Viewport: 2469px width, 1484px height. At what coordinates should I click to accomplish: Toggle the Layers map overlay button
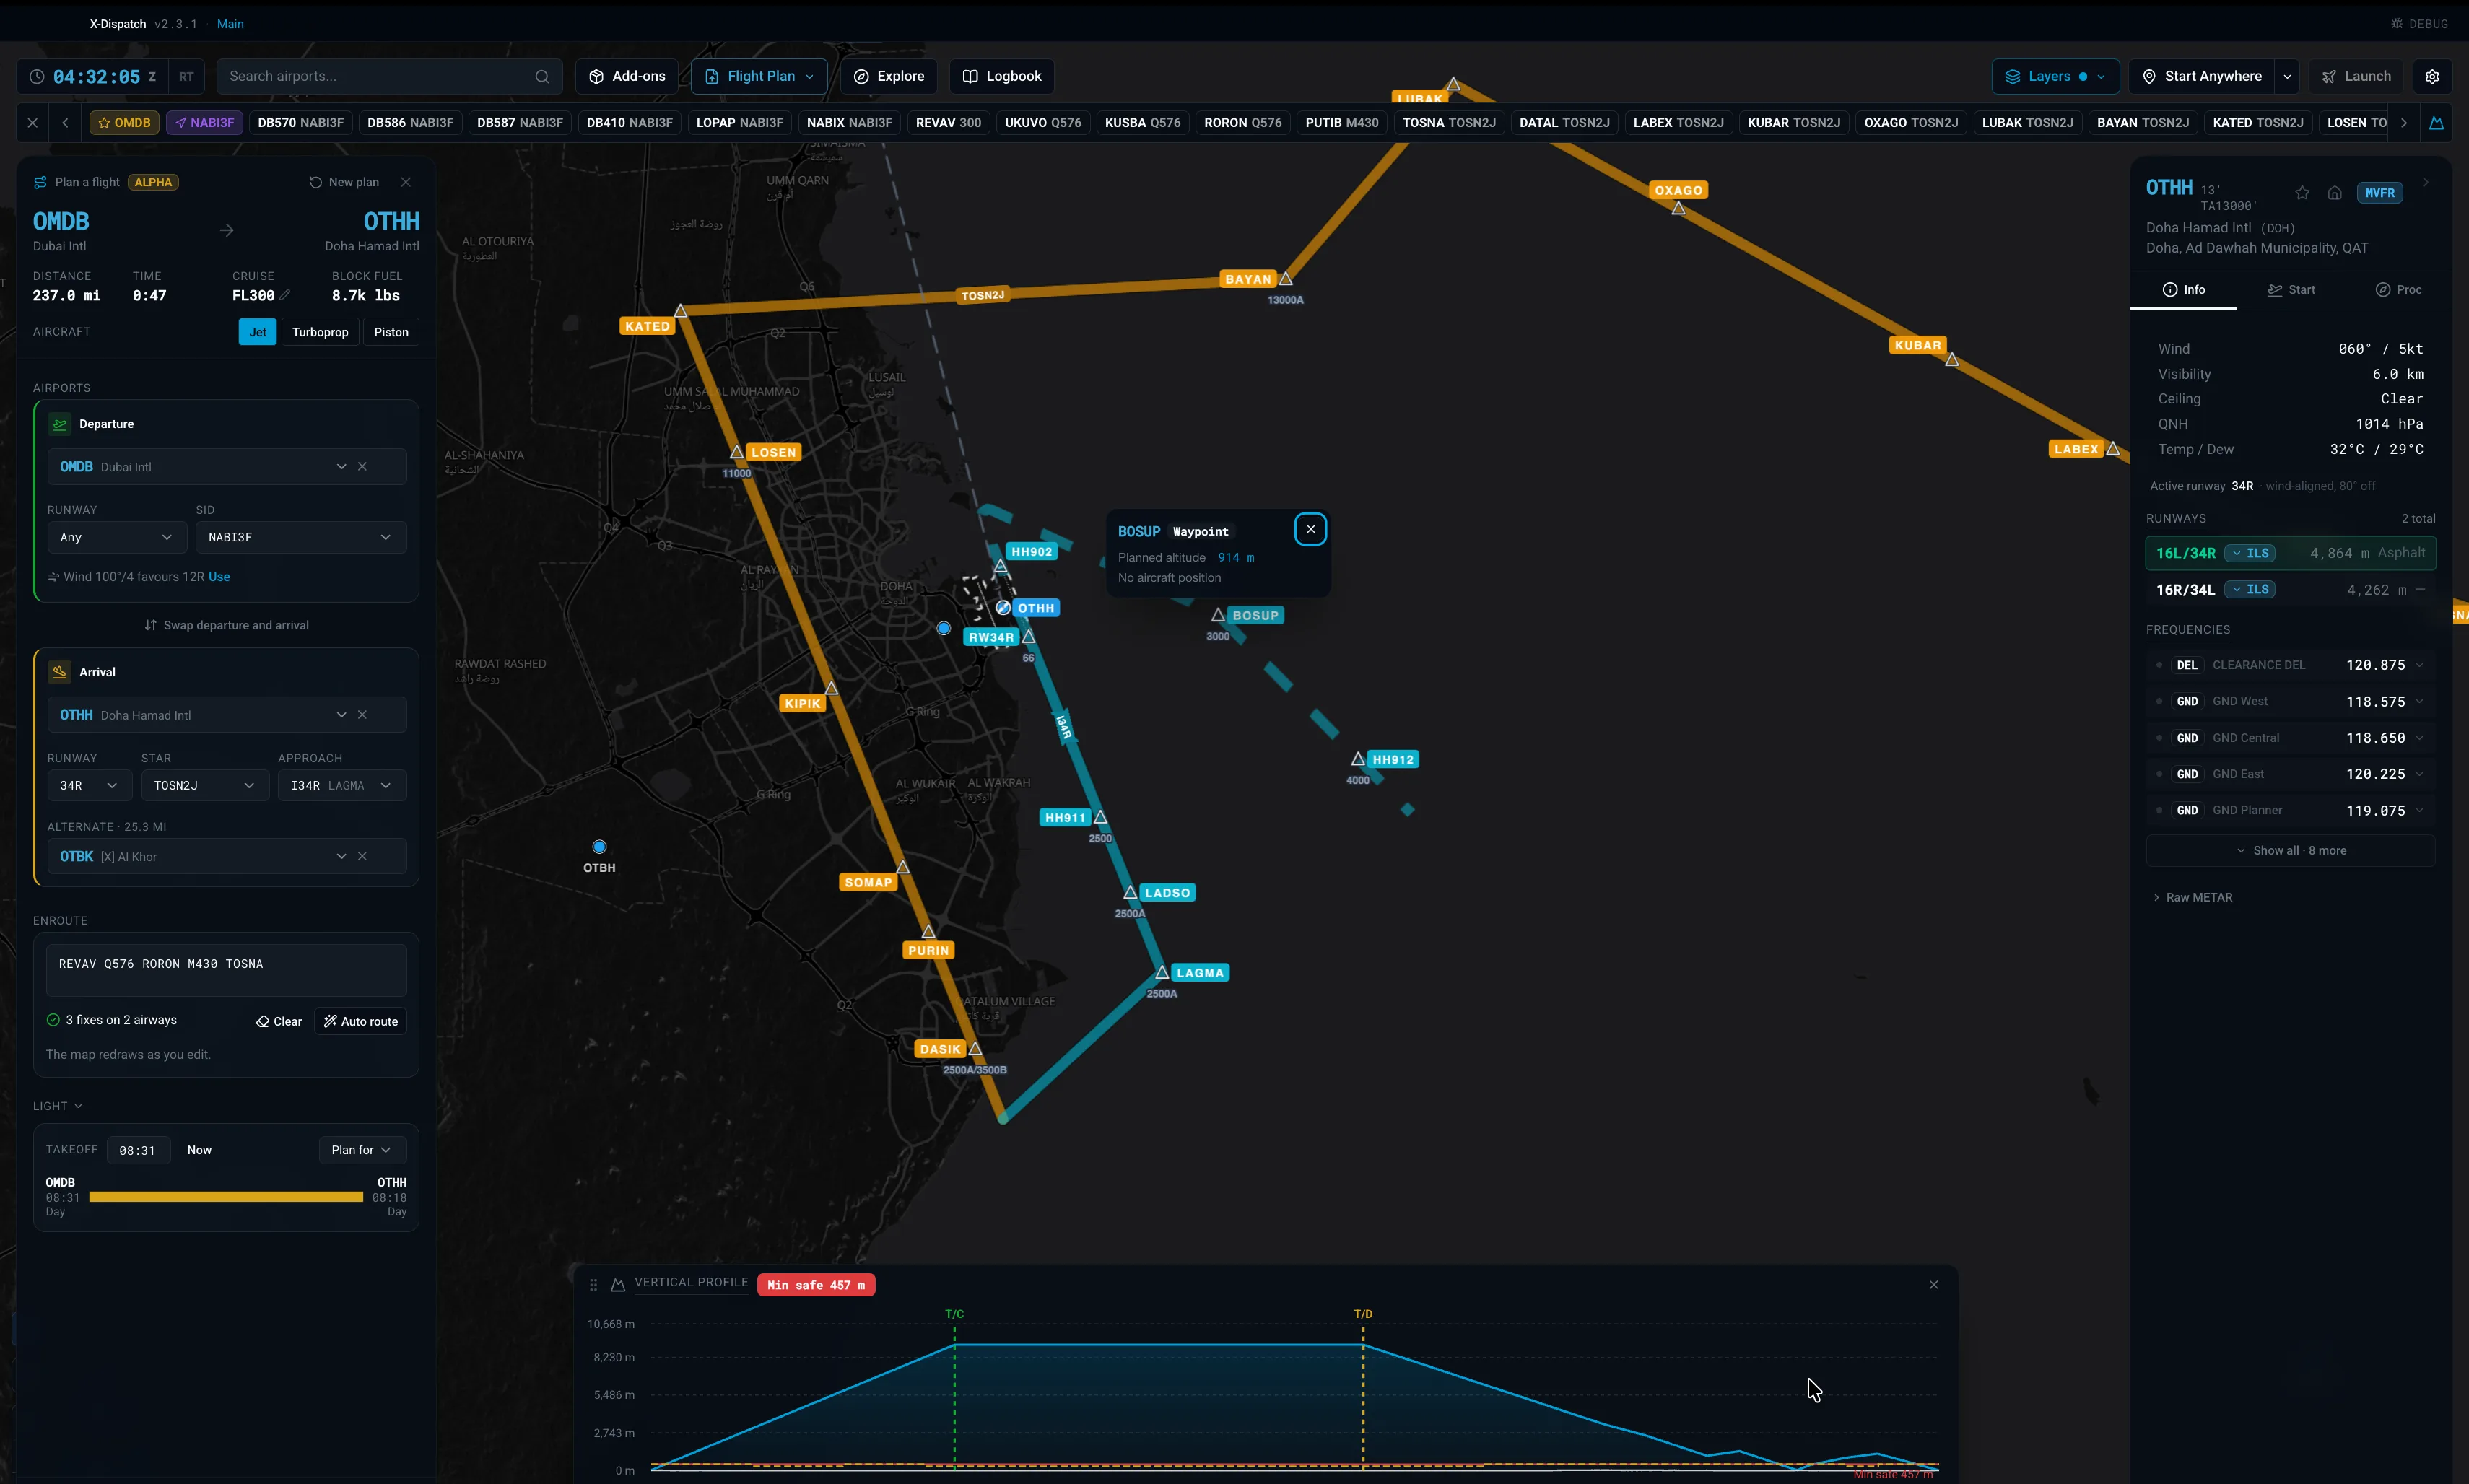pos(2054,76)
